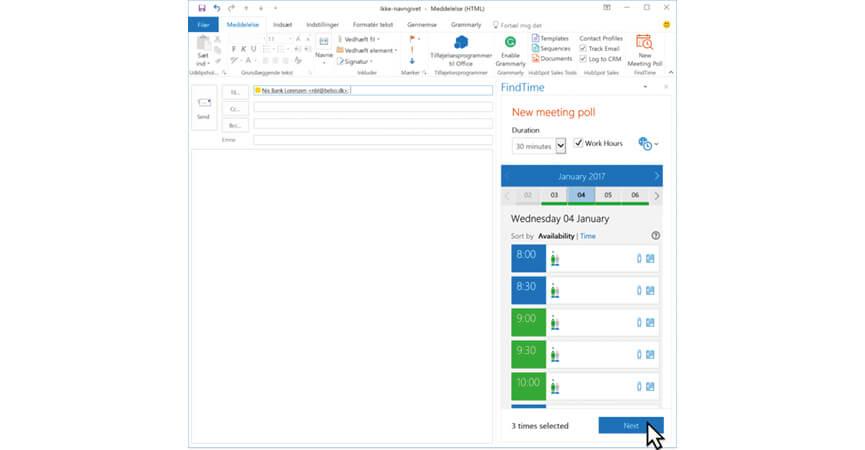Toggle the Log to CRM checkbox

[x=584, y=58]
